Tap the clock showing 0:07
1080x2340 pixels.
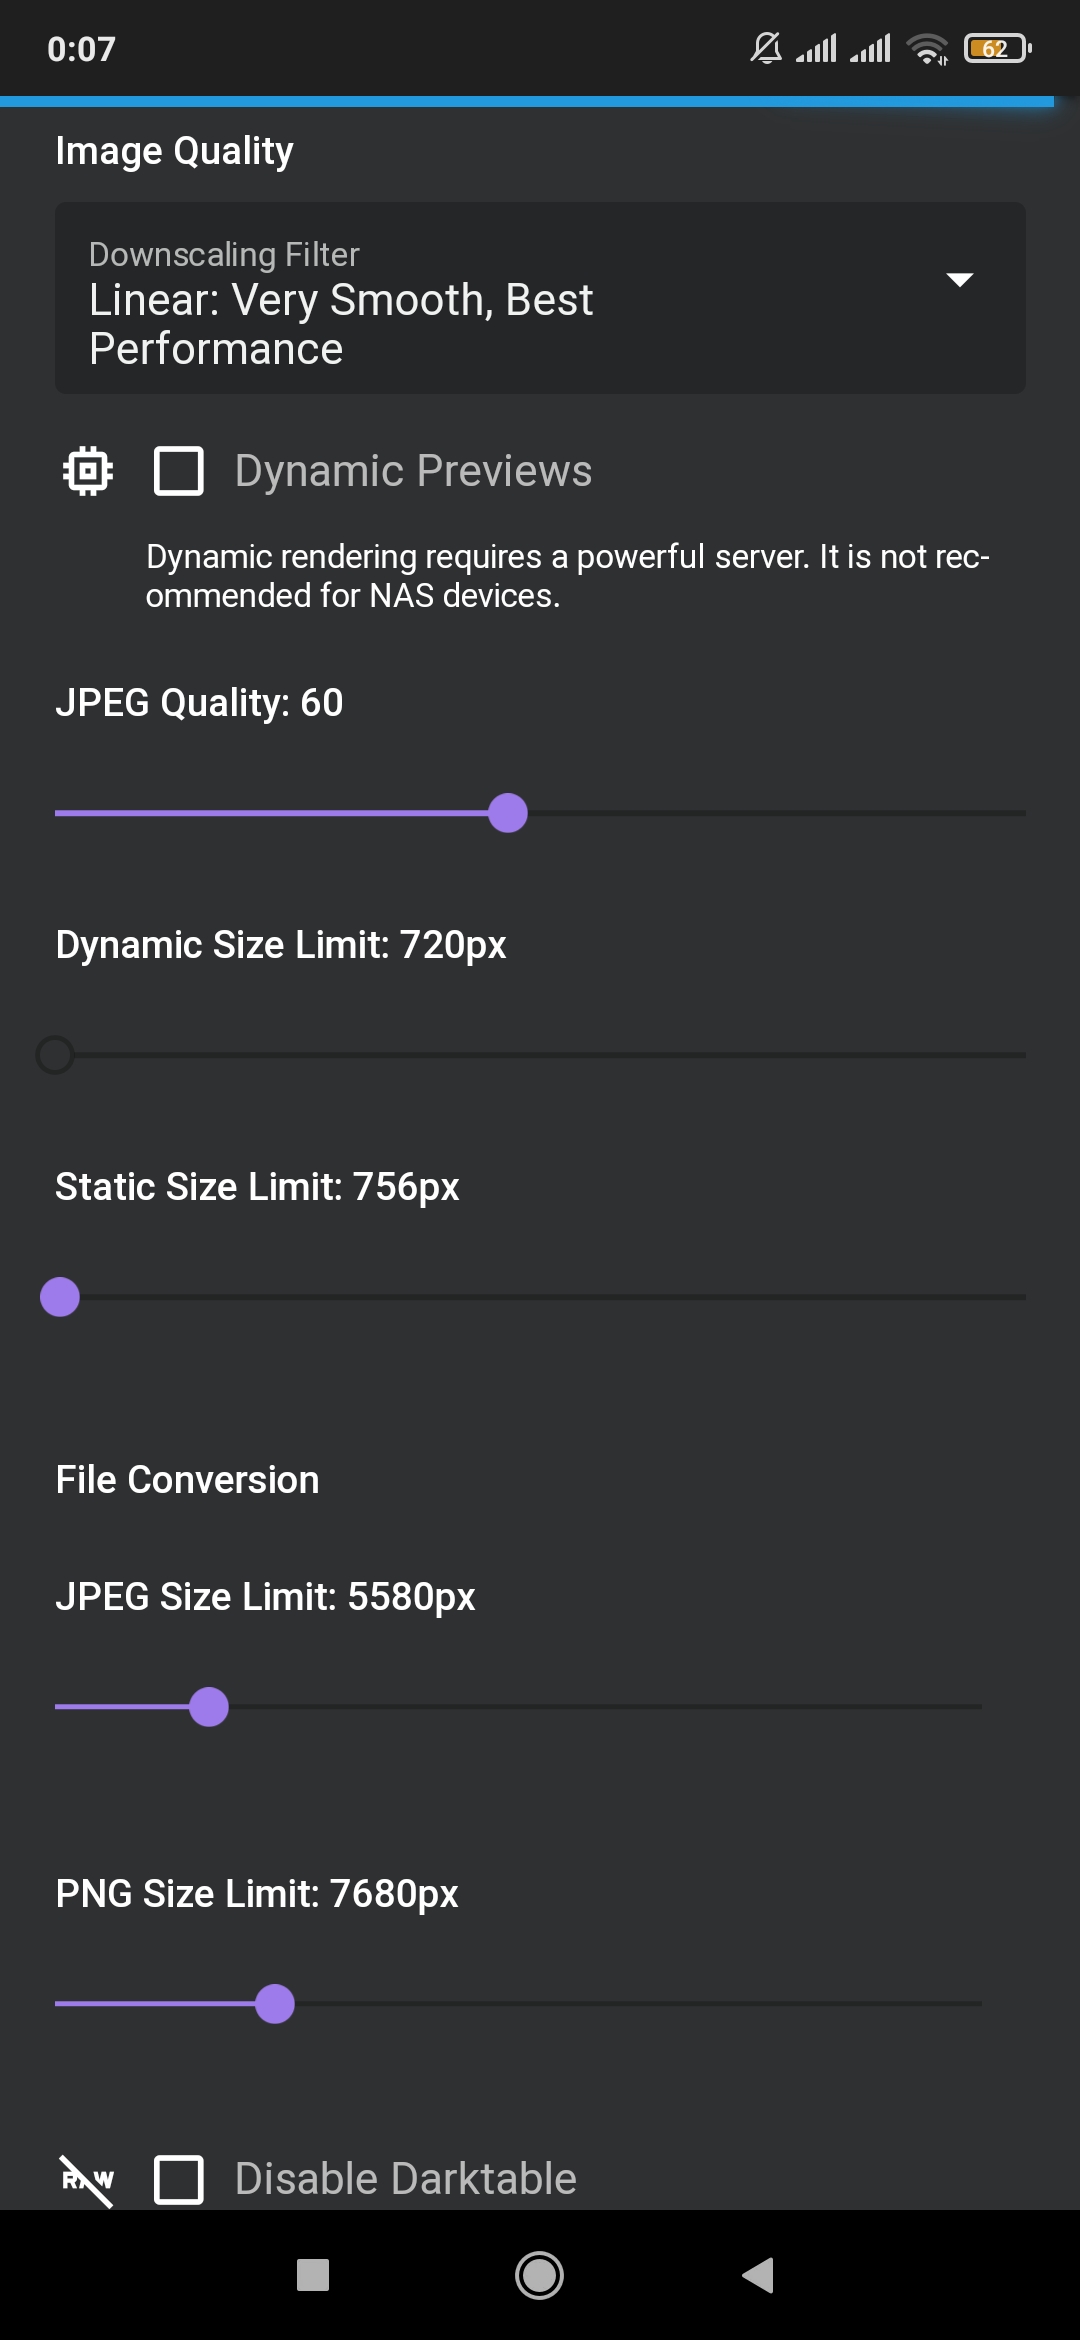[x=80, y=47]
